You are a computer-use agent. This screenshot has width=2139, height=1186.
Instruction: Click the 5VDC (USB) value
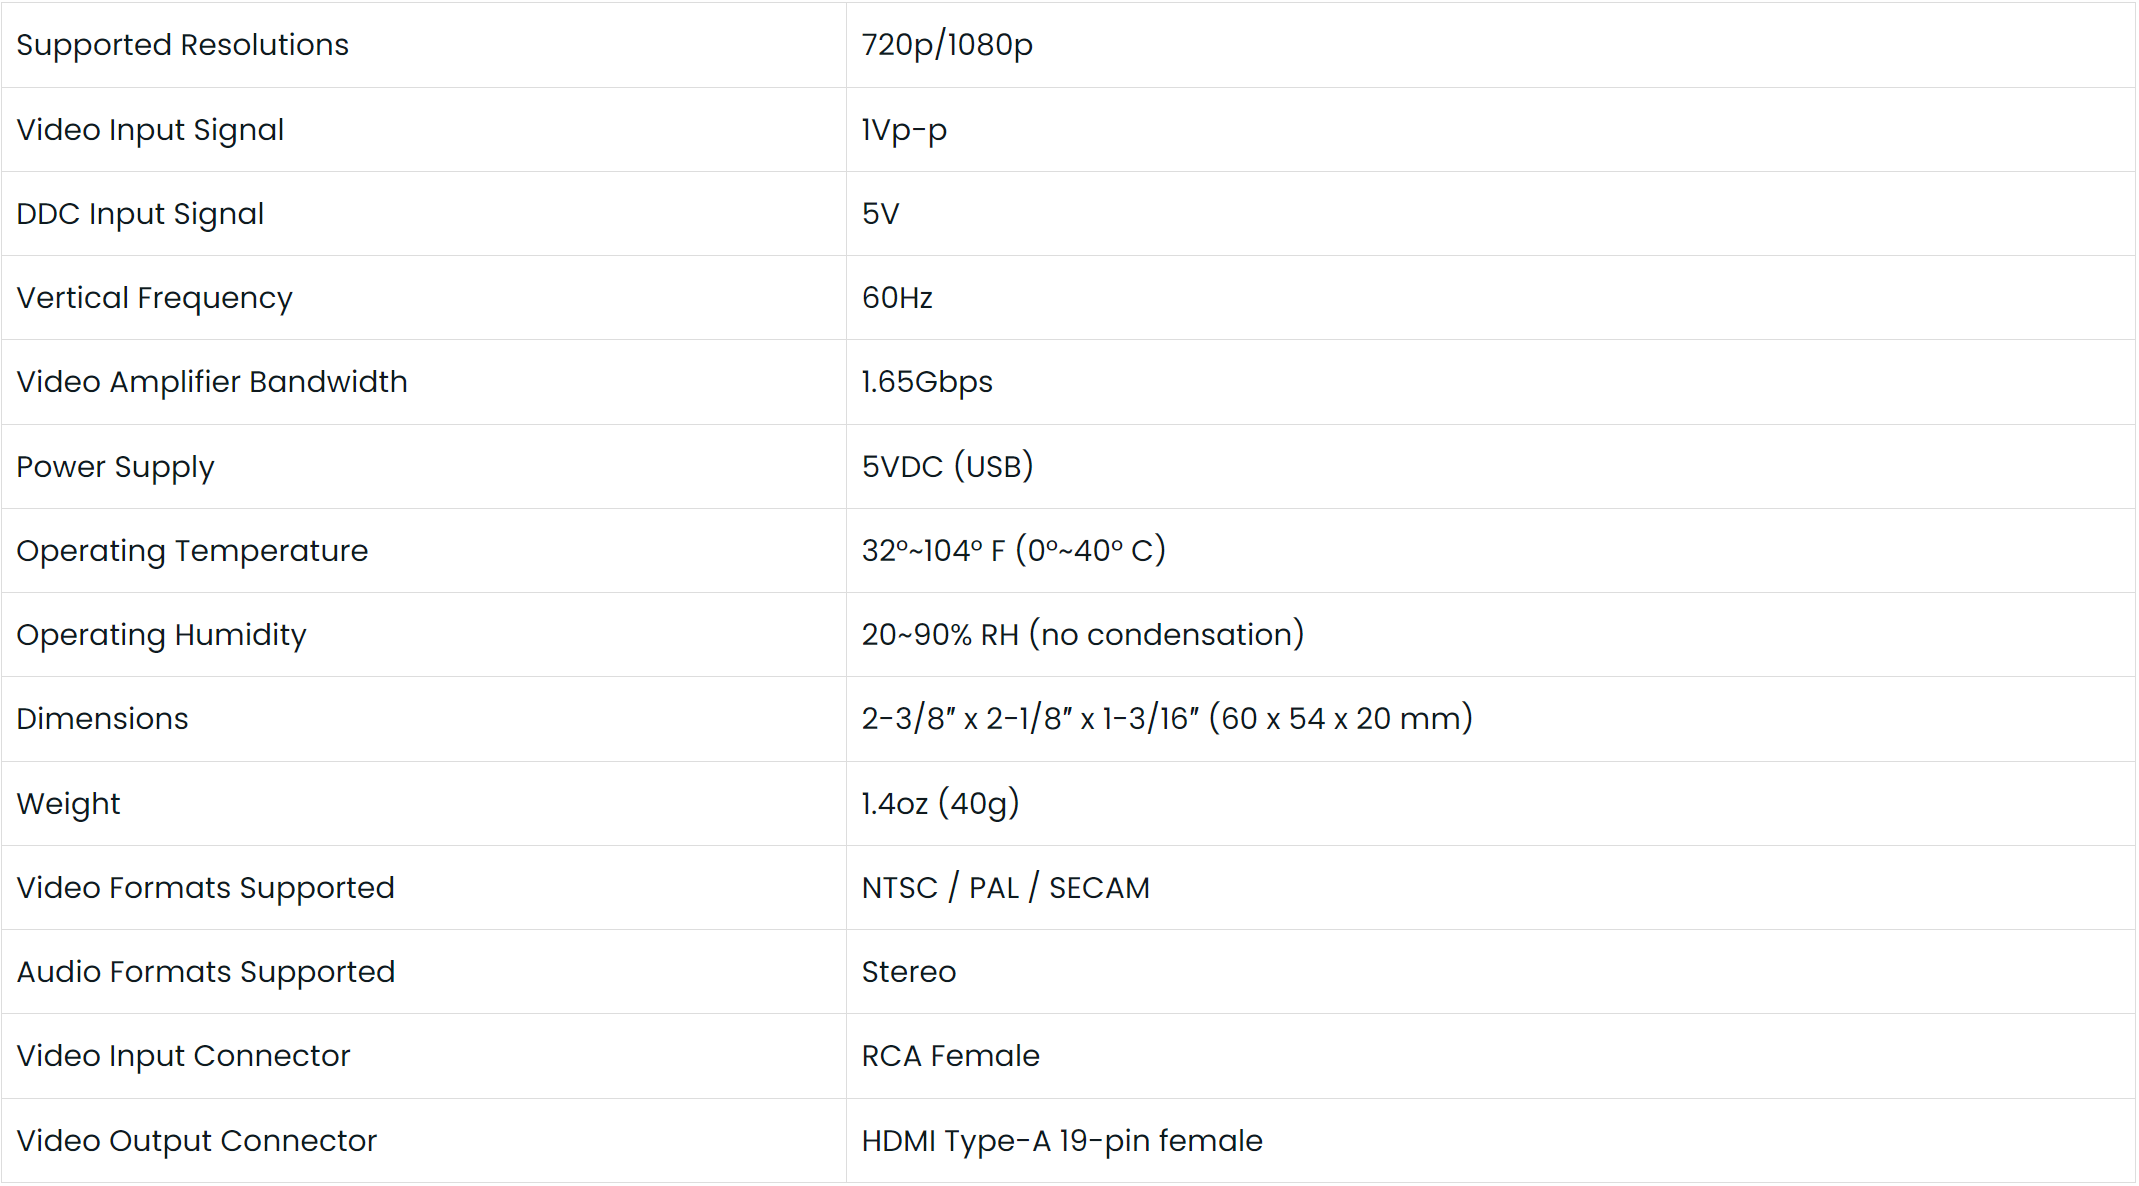pyautogui.click(x=946, y=467)
